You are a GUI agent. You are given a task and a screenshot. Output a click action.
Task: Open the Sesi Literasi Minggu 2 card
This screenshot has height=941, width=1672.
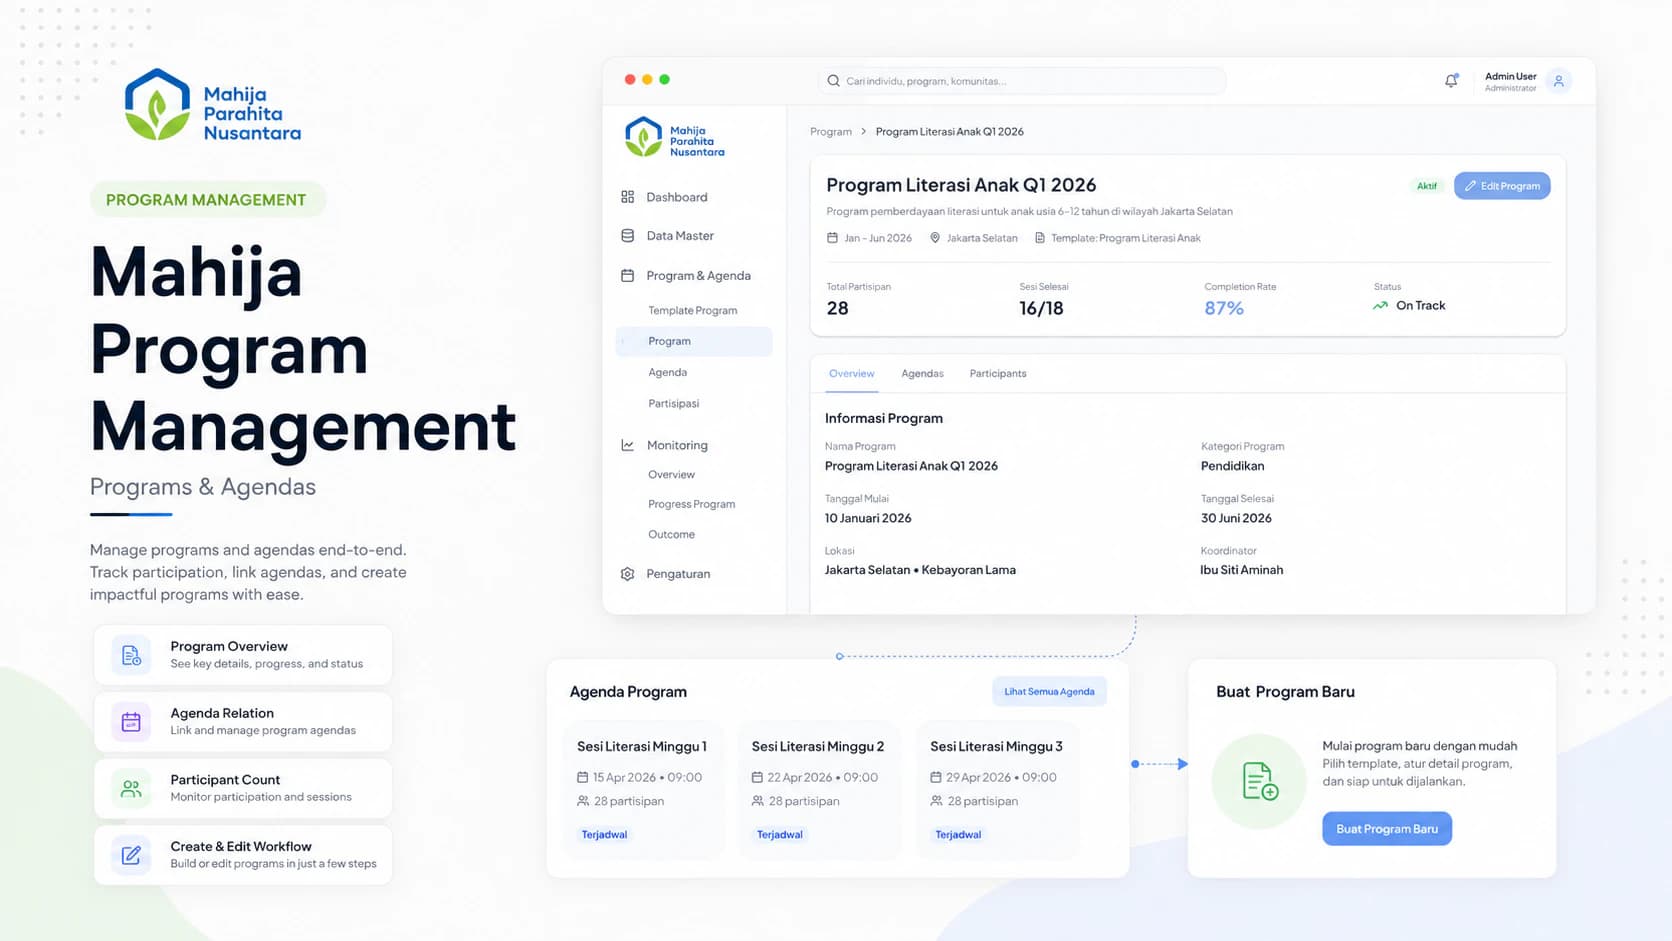[820, 790]
